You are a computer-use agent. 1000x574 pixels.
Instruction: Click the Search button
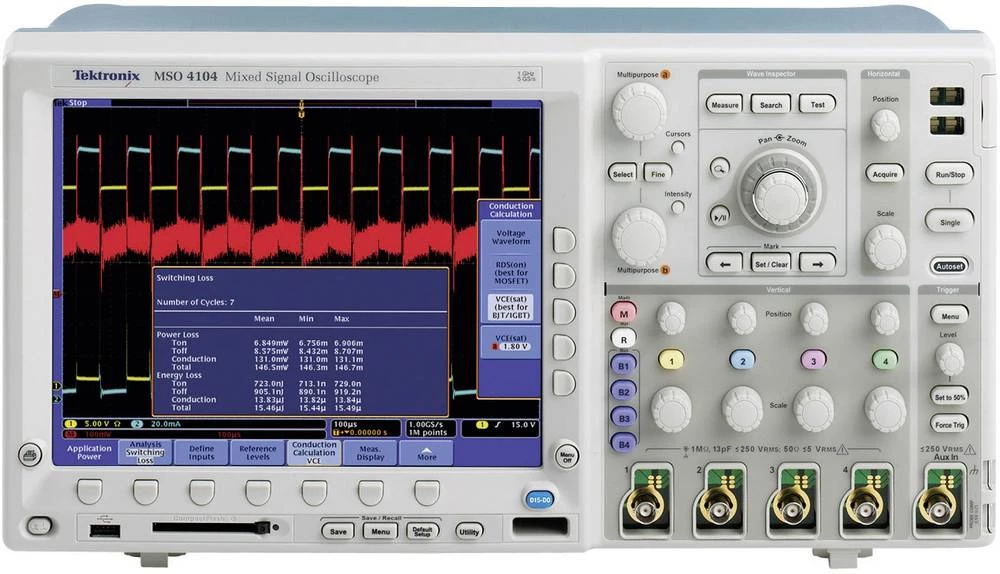coord(770,104)
